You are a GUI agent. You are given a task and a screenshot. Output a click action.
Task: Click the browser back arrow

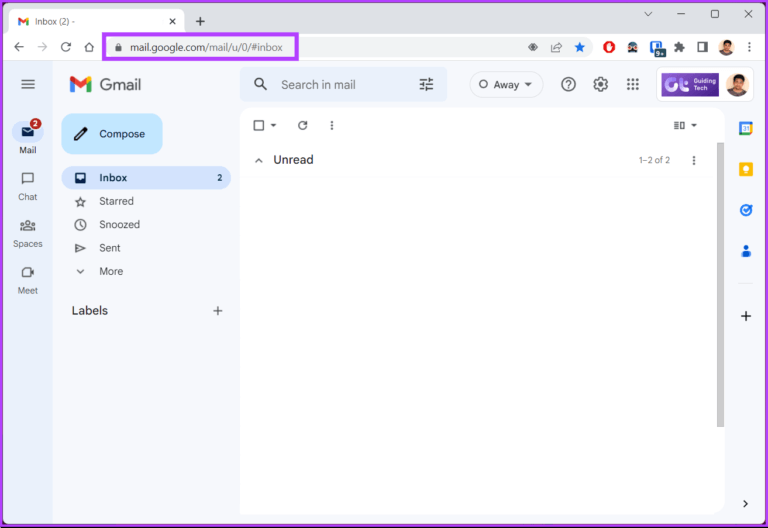click(x=19, y=47)
